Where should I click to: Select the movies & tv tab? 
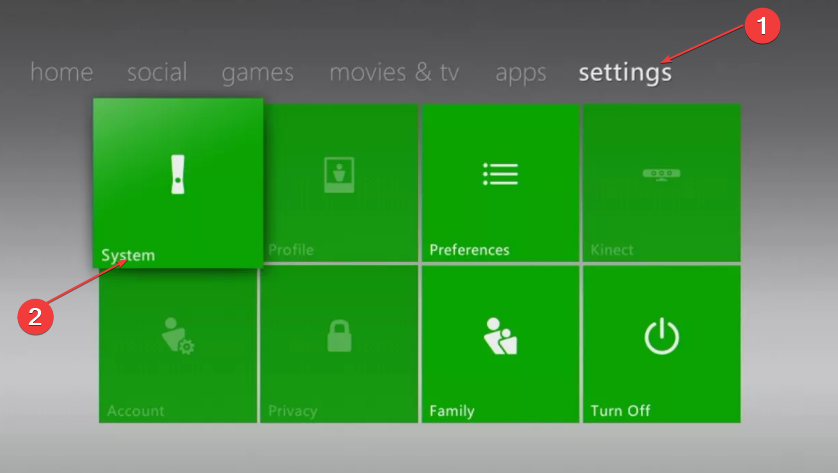click(394, 72)
